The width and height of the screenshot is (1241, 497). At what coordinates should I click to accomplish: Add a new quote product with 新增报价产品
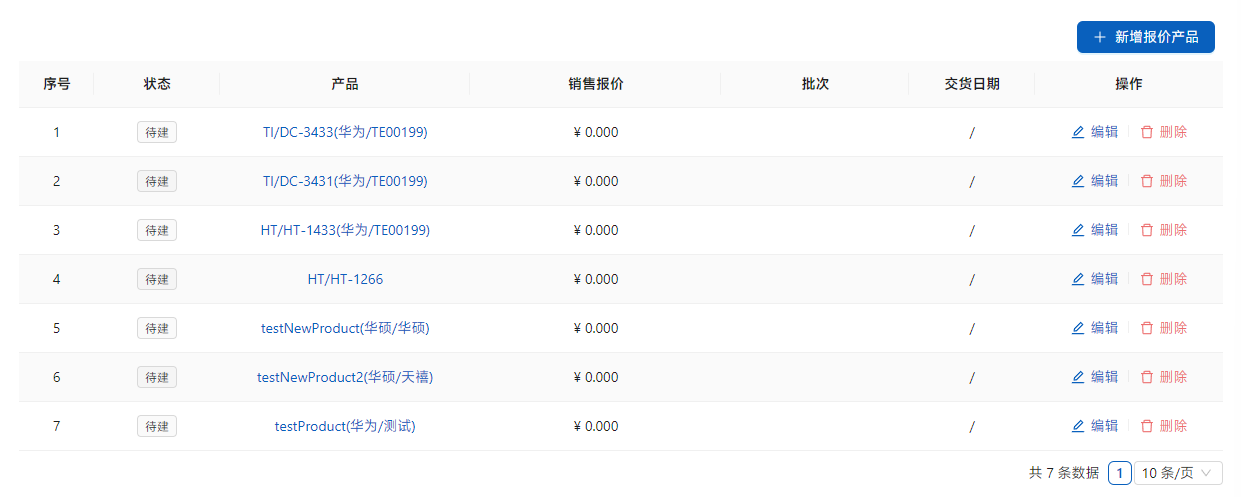pos(1145,37)
